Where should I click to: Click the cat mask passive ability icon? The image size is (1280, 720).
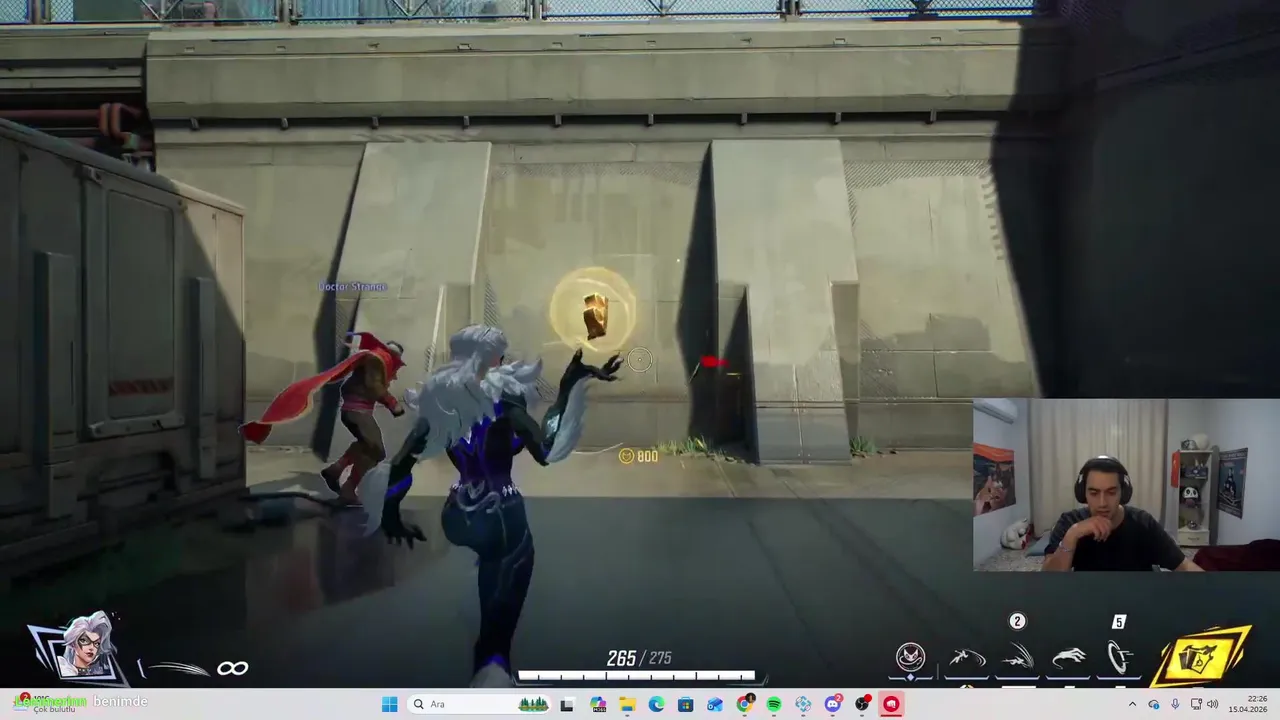[910, 657]
